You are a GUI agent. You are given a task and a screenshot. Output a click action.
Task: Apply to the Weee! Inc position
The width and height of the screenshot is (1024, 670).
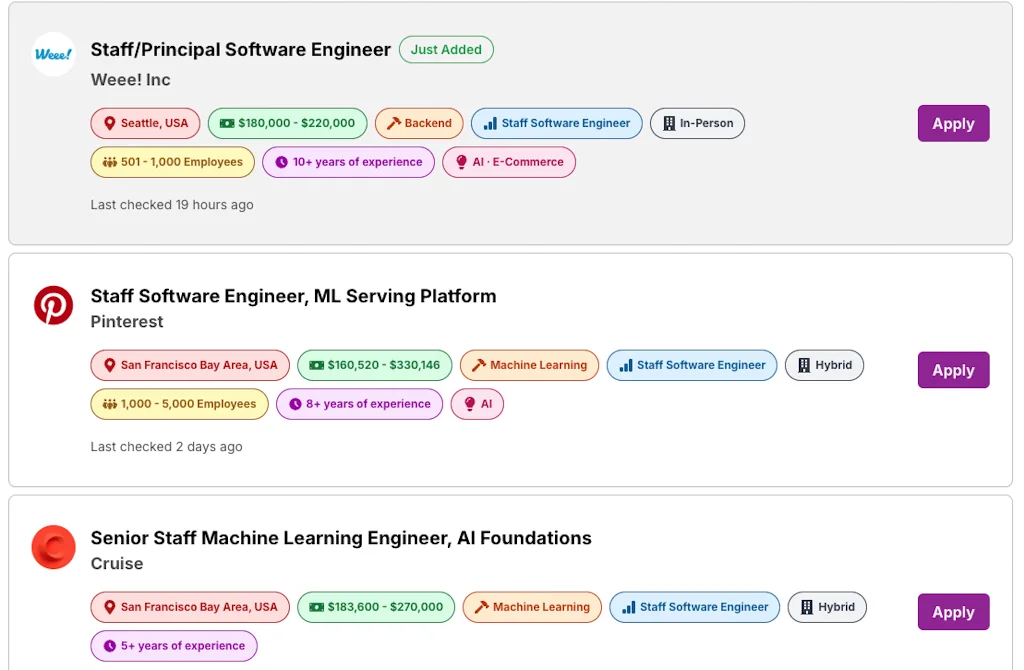point(952,123)
